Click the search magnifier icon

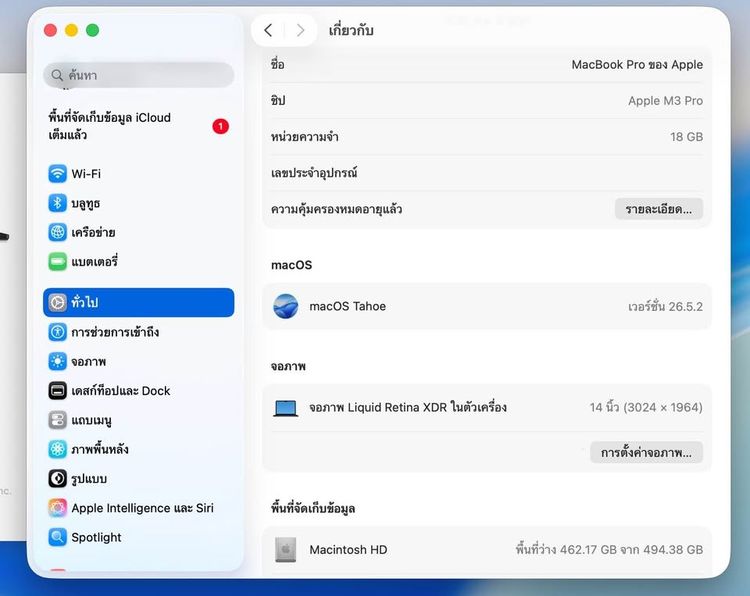point(57,75)
